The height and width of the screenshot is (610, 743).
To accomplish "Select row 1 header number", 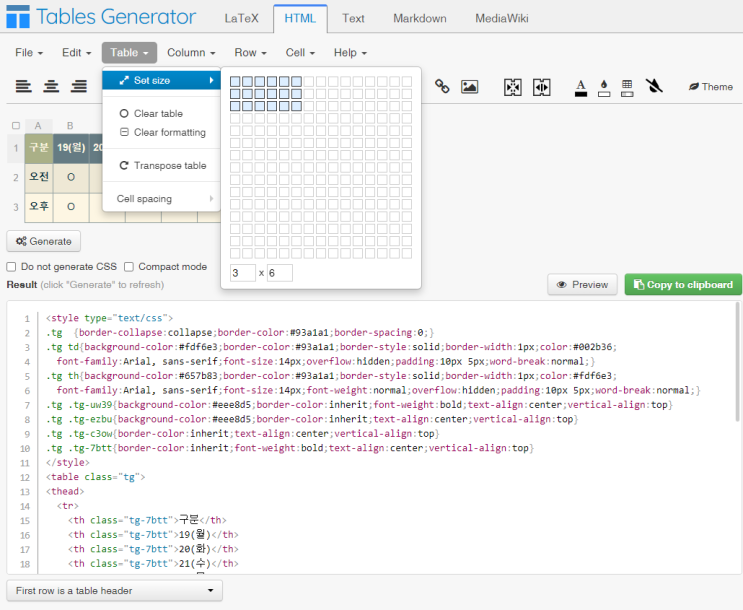I will (x=16, y=148).
